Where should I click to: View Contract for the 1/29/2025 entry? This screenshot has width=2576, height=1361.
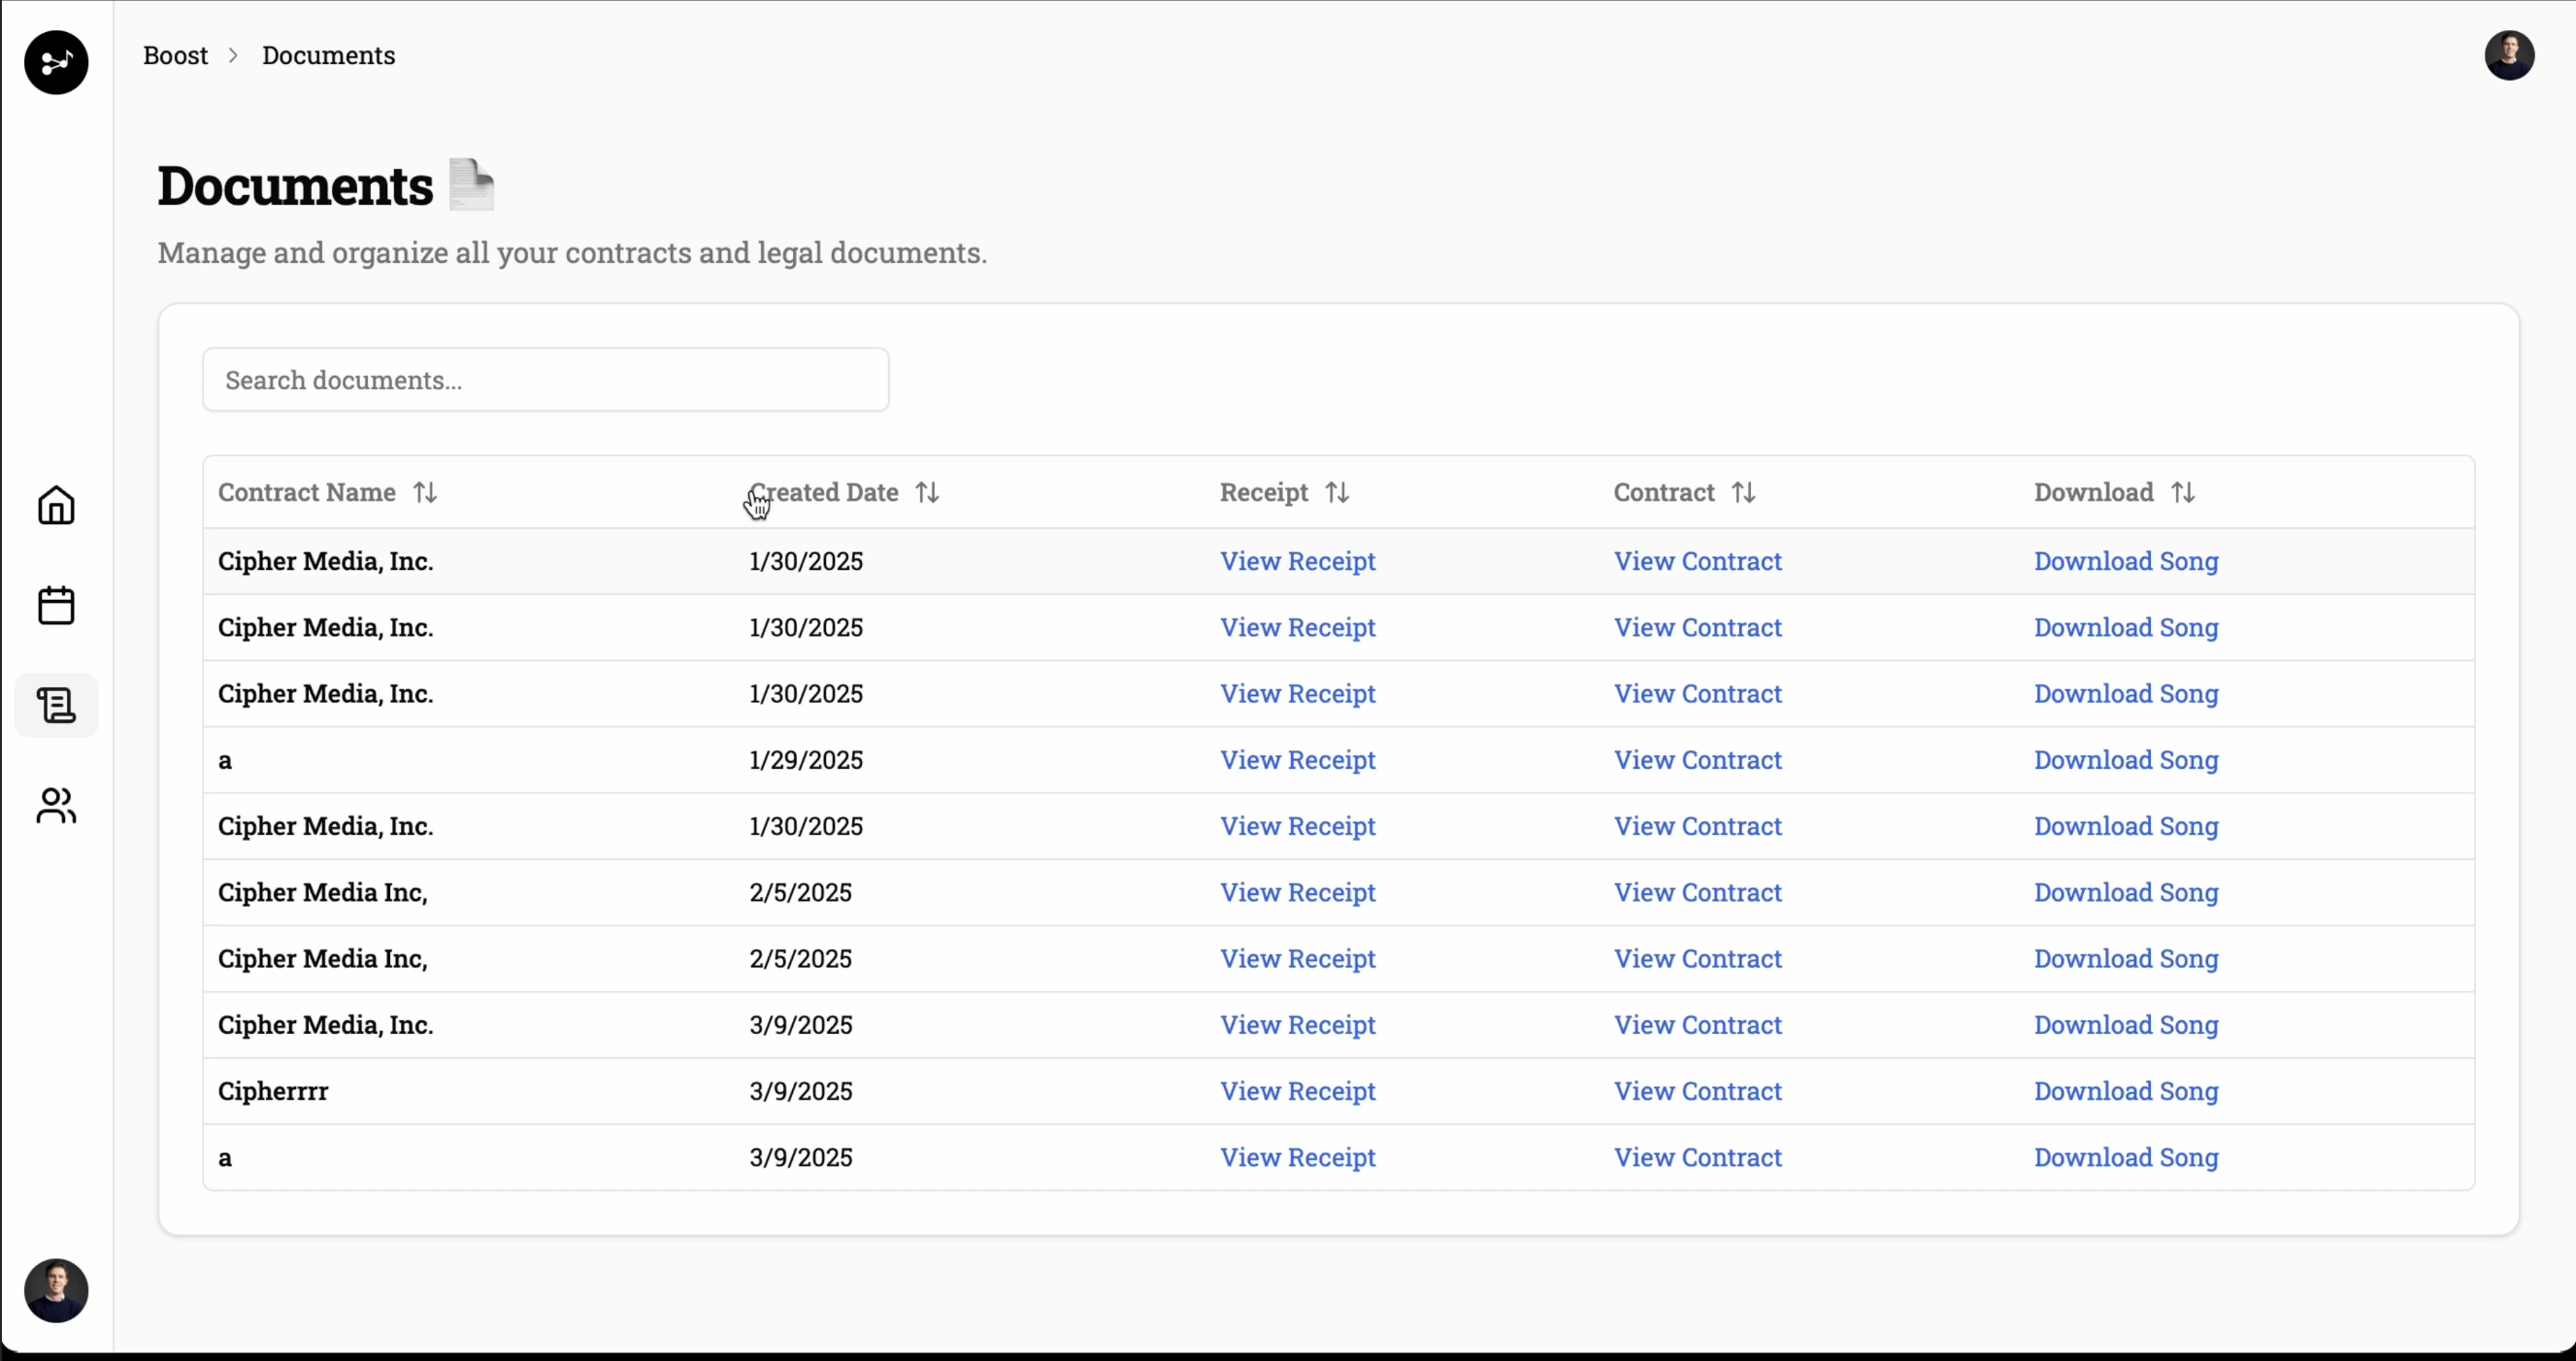pos(1697,760)
